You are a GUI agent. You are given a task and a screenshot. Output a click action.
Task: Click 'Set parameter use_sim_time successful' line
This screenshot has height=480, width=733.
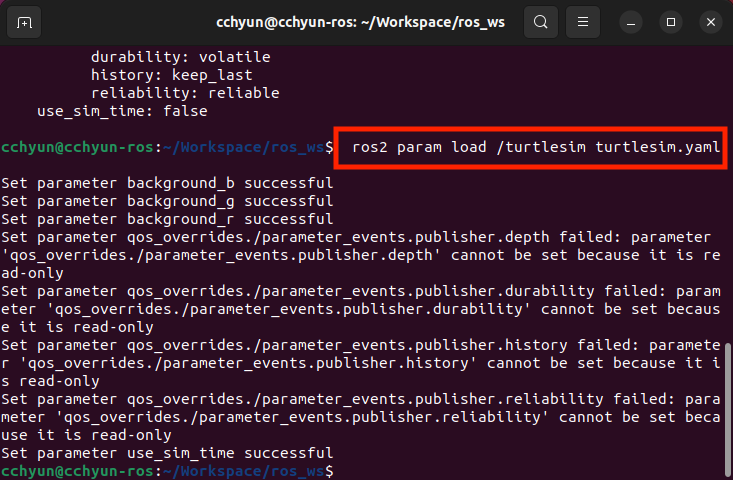(167, 453)
